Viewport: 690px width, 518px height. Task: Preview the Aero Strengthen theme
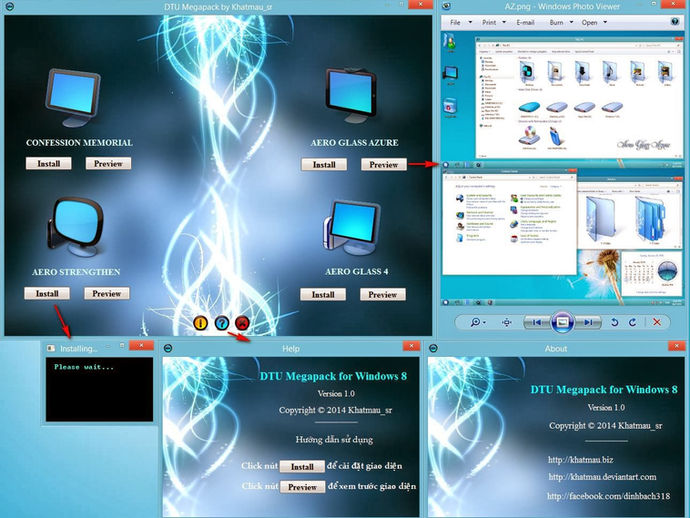coord(107,293)
